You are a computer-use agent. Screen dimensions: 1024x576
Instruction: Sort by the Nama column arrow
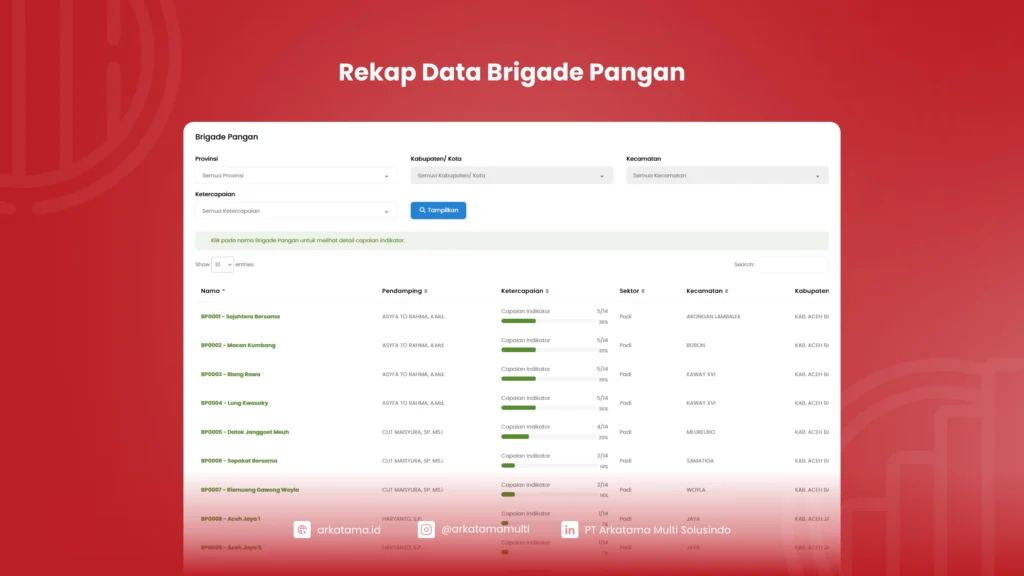pos(223,291)
